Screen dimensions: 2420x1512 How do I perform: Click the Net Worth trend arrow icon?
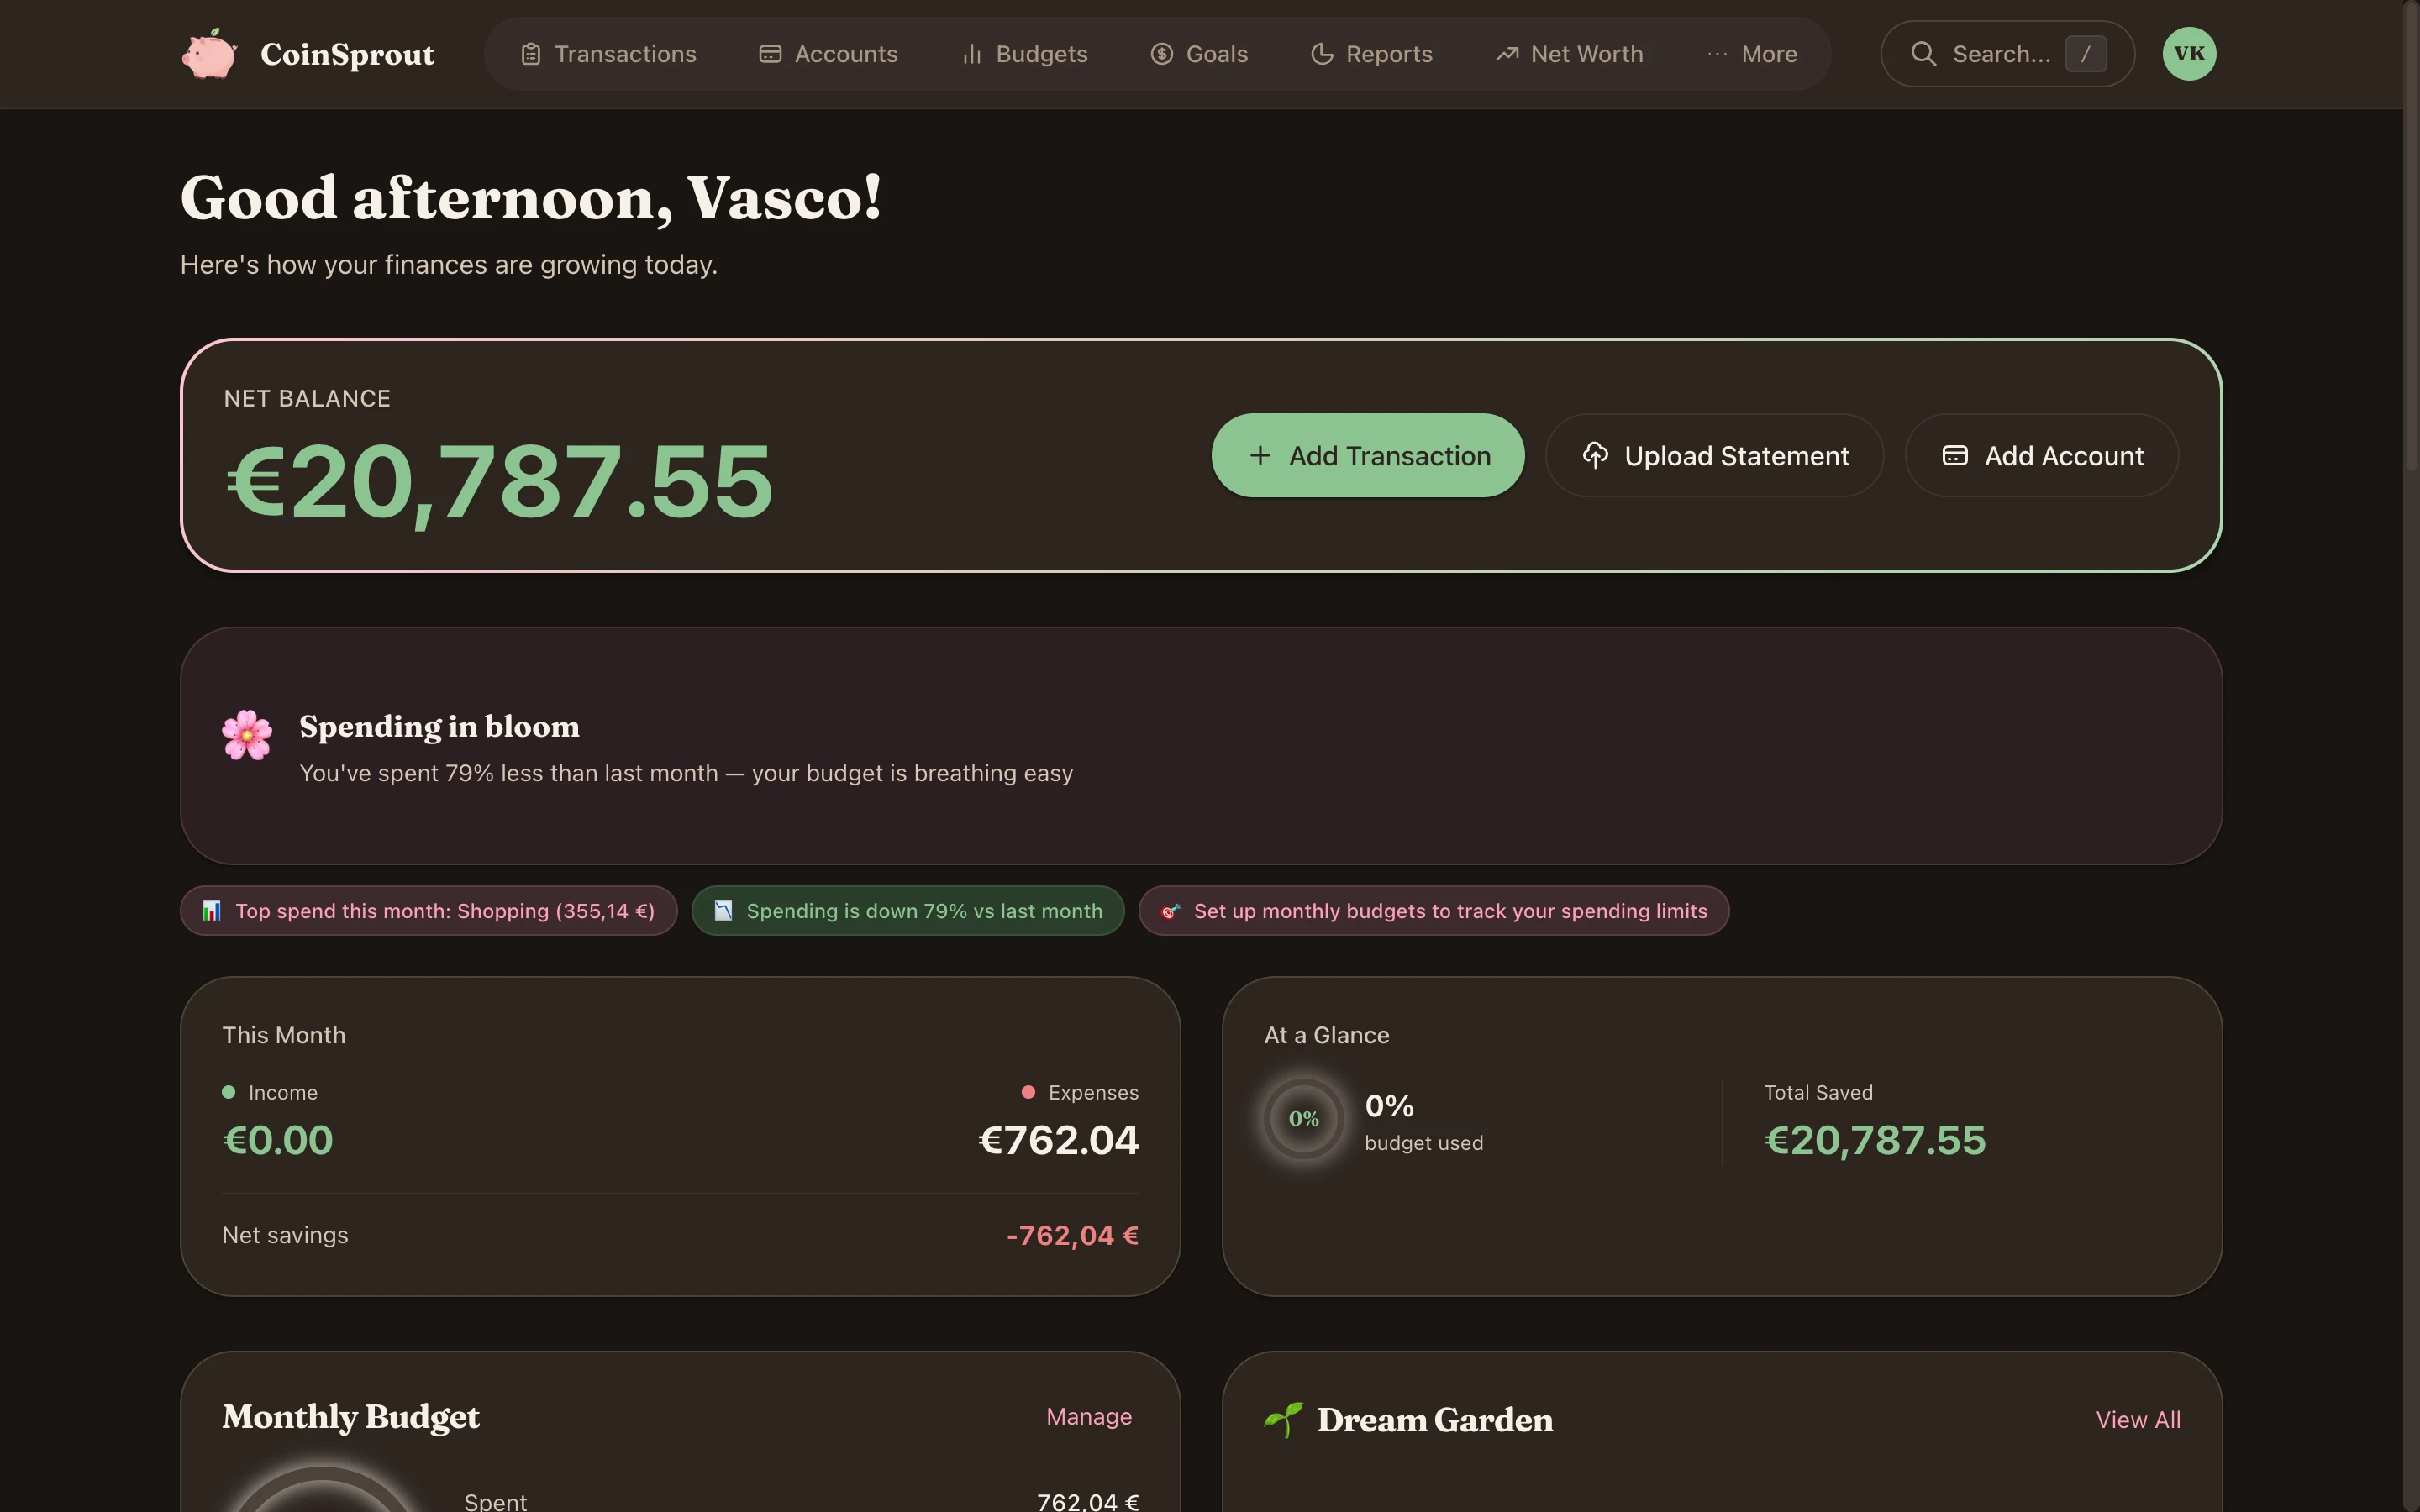pos(1506,53)
